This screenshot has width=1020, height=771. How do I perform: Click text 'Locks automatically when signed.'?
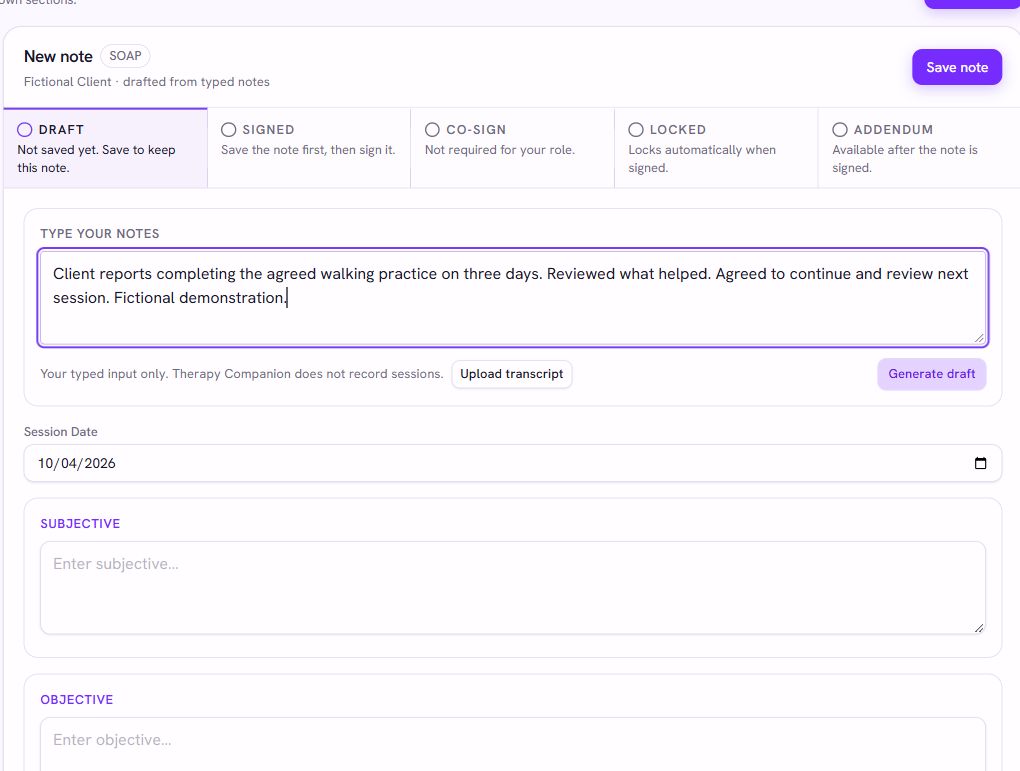pos(702,159)
